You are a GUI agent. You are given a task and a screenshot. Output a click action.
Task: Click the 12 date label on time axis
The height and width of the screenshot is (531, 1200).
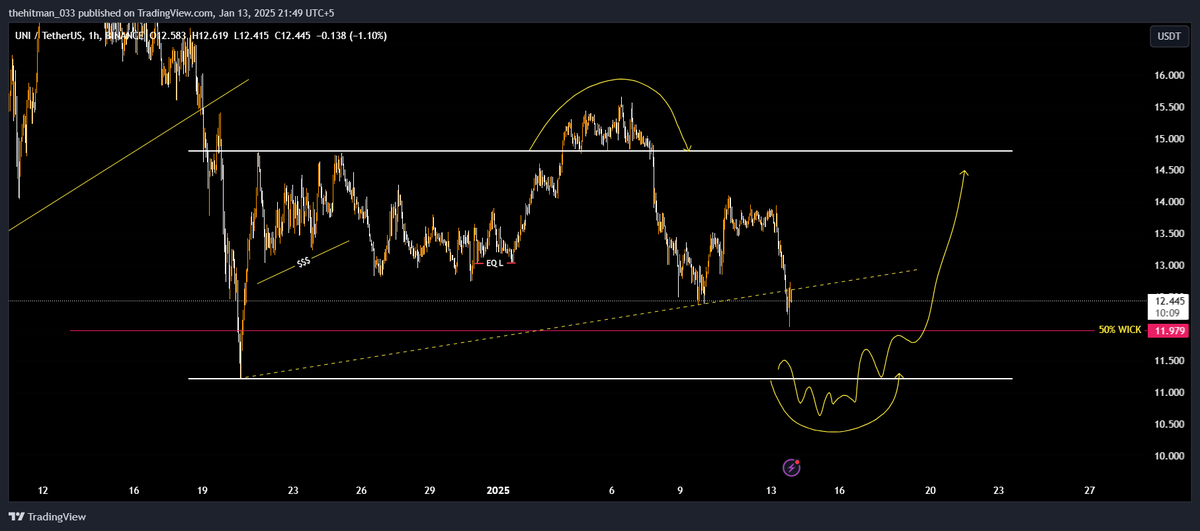[x=43, y=491]
